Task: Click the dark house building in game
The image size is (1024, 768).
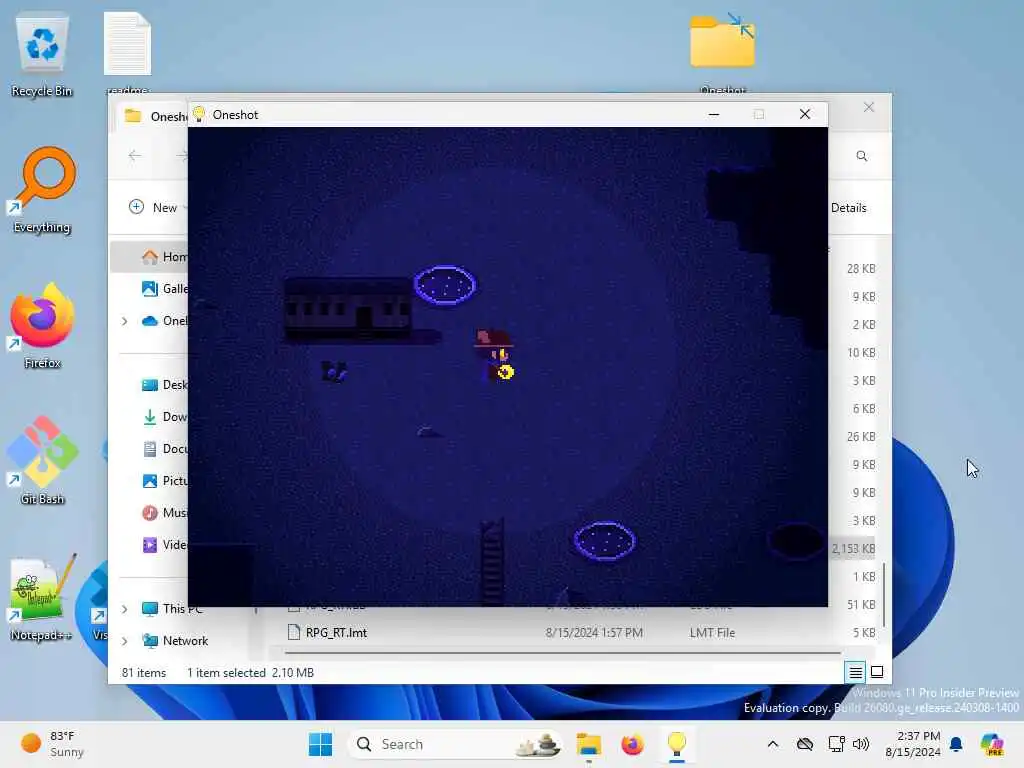Action: click(347, 310)
